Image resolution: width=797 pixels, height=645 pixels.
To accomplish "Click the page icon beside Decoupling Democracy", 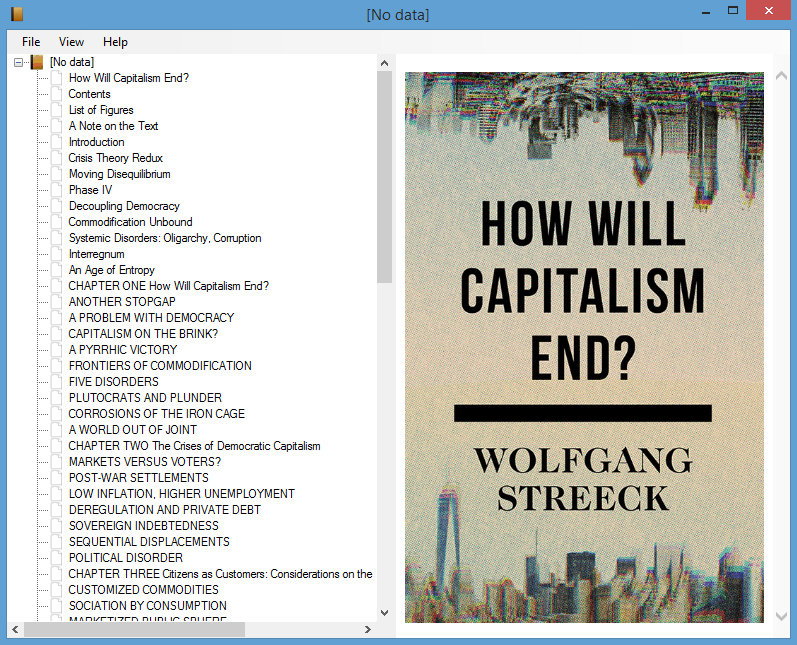I will pyautogui.click(x=56, y=206).
